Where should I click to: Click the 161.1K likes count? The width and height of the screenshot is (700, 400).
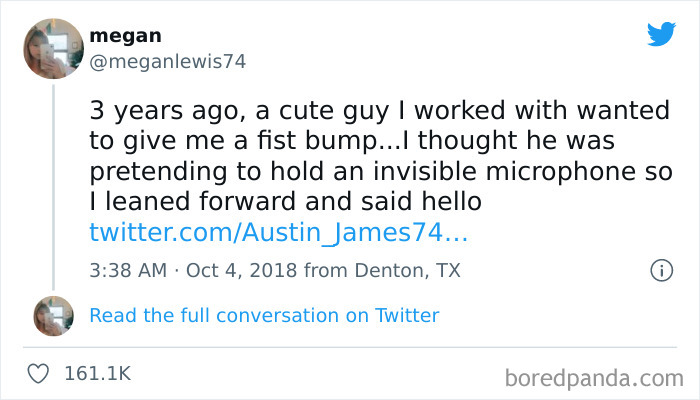point(97,373)
